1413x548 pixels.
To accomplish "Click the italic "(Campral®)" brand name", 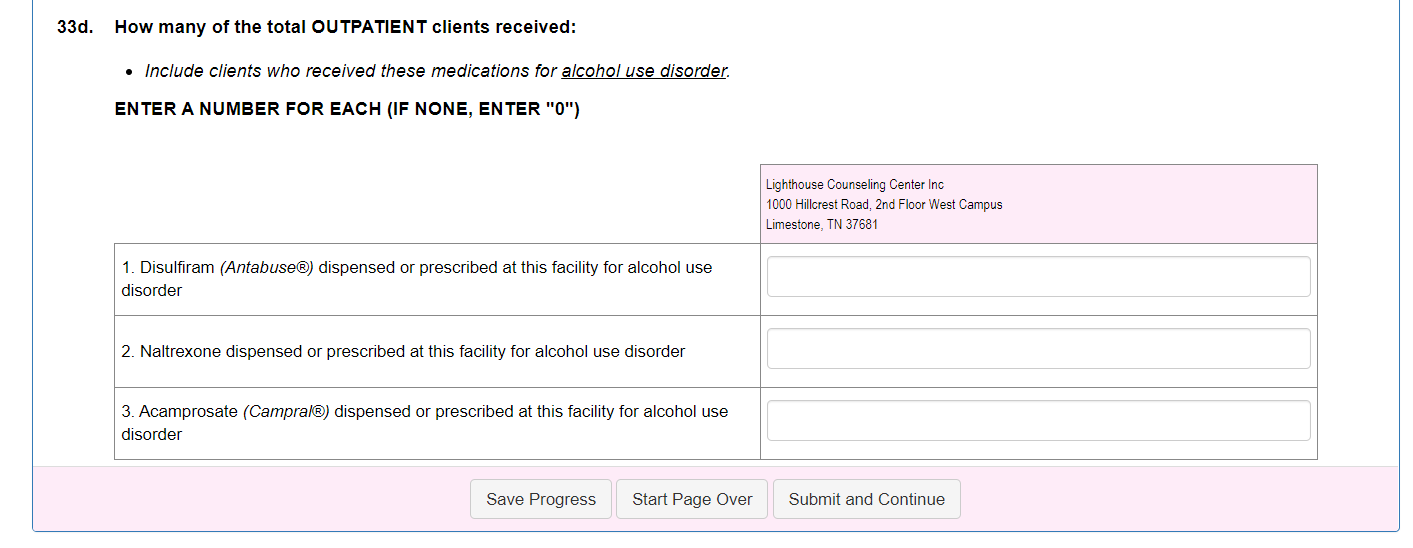I will pyautogui.click(x=286, y=412).
